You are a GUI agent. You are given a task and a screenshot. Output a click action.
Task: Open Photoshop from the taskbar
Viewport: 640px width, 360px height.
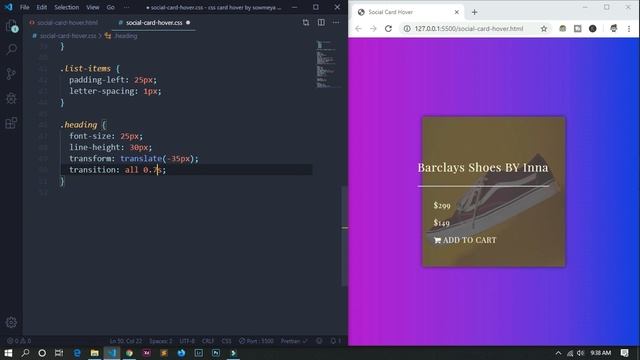click(216, 353)
